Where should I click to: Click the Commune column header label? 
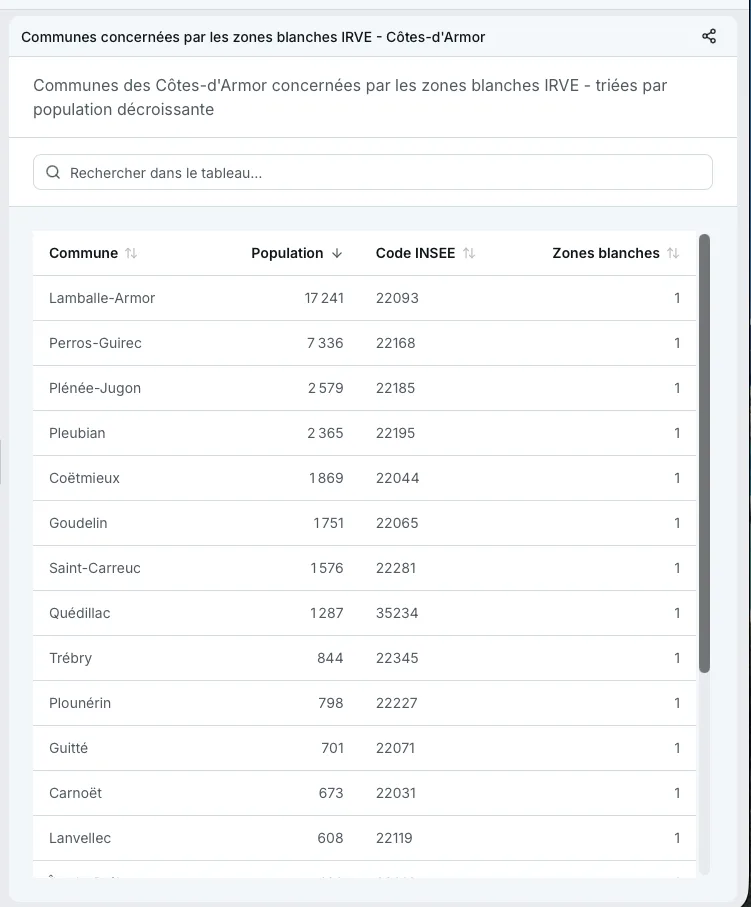coord(83,253)
